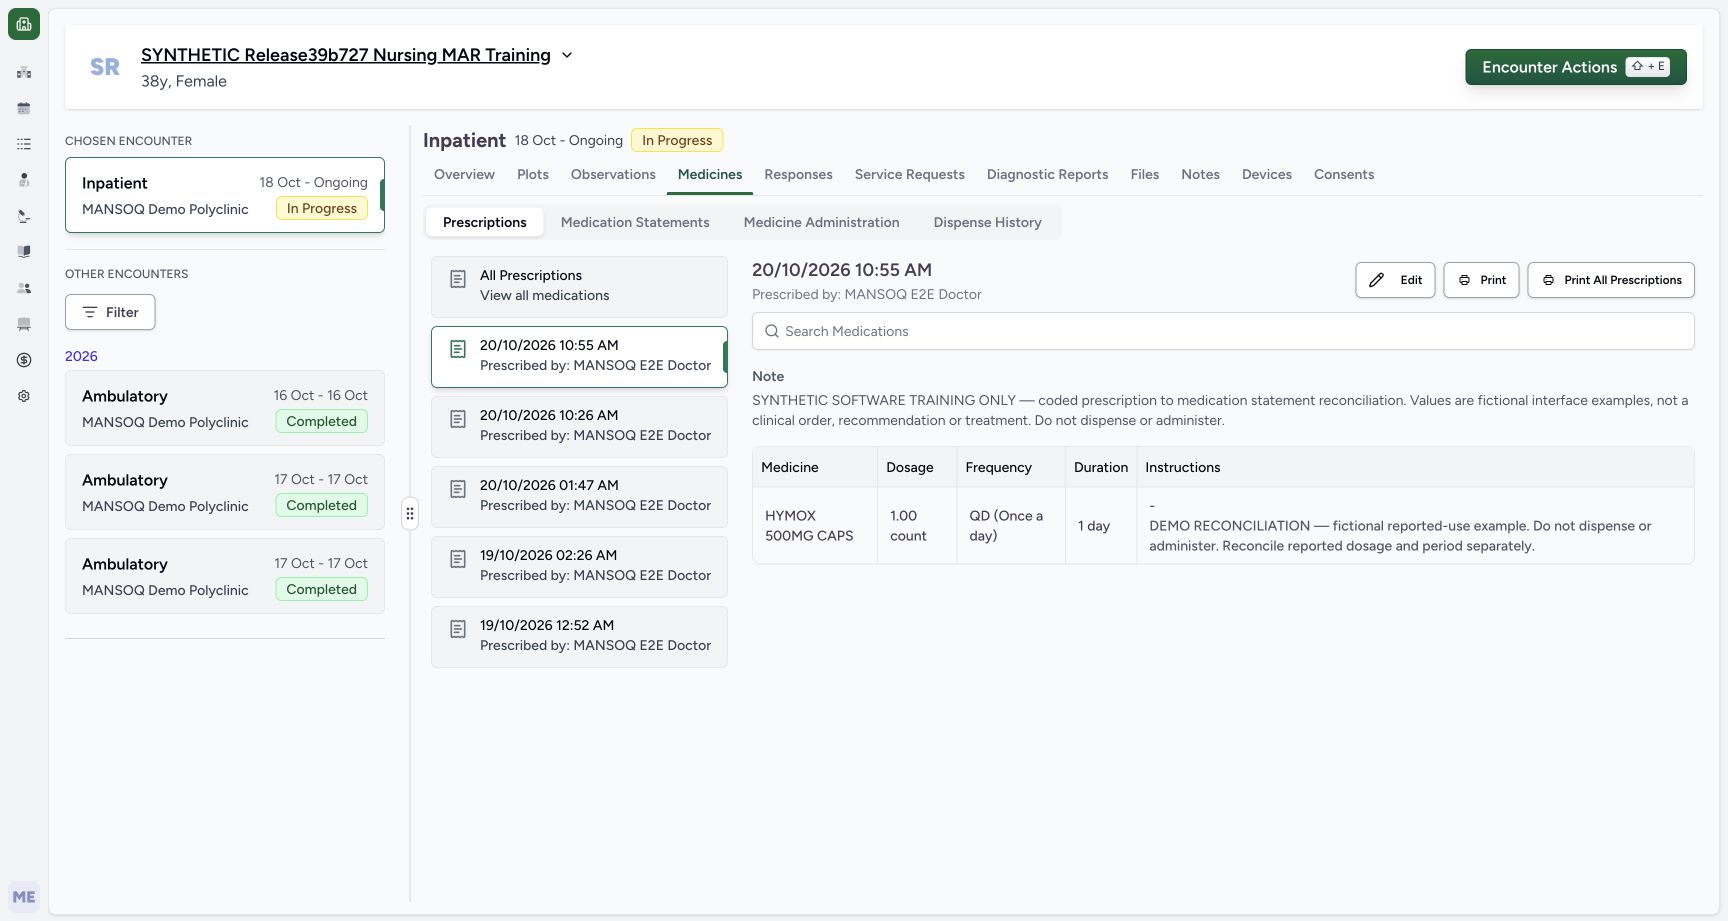Open the task list icon in sidebar
Viewport: 1728px width, 921px height.
pos(24,144)
